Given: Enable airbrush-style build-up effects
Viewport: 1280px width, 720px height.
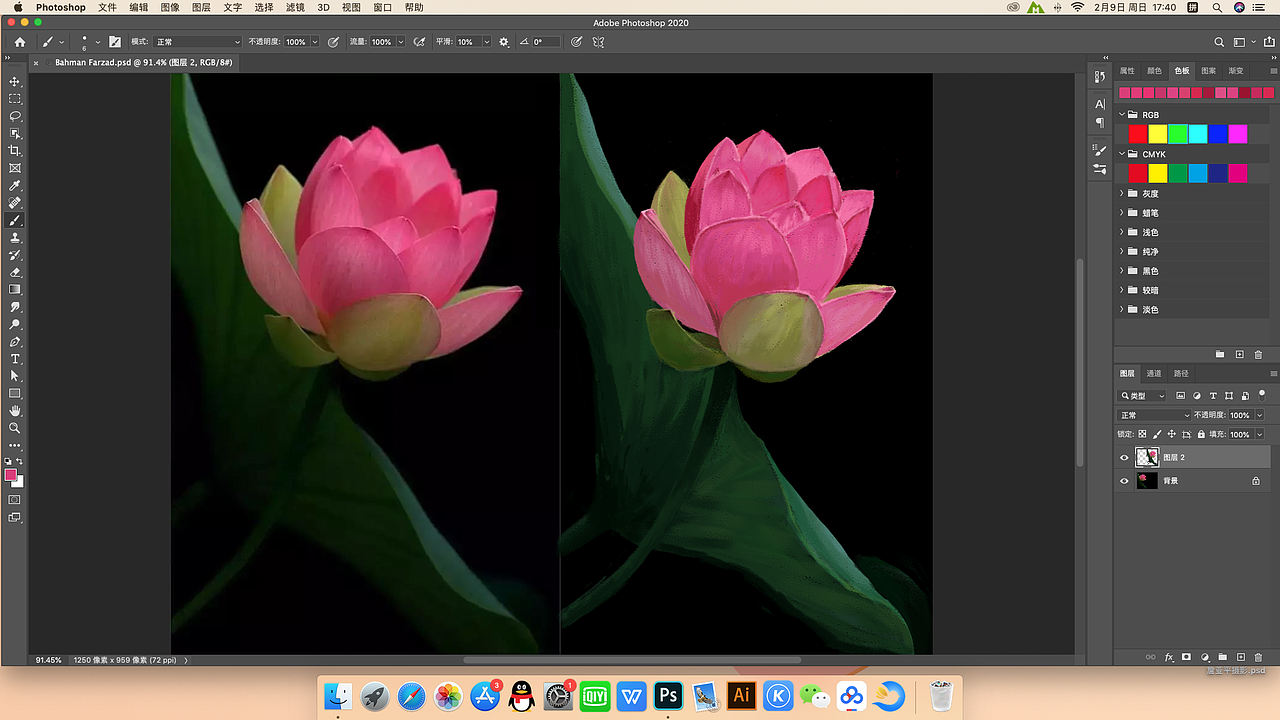Looking at the screenshot, I should coord(419,42).
